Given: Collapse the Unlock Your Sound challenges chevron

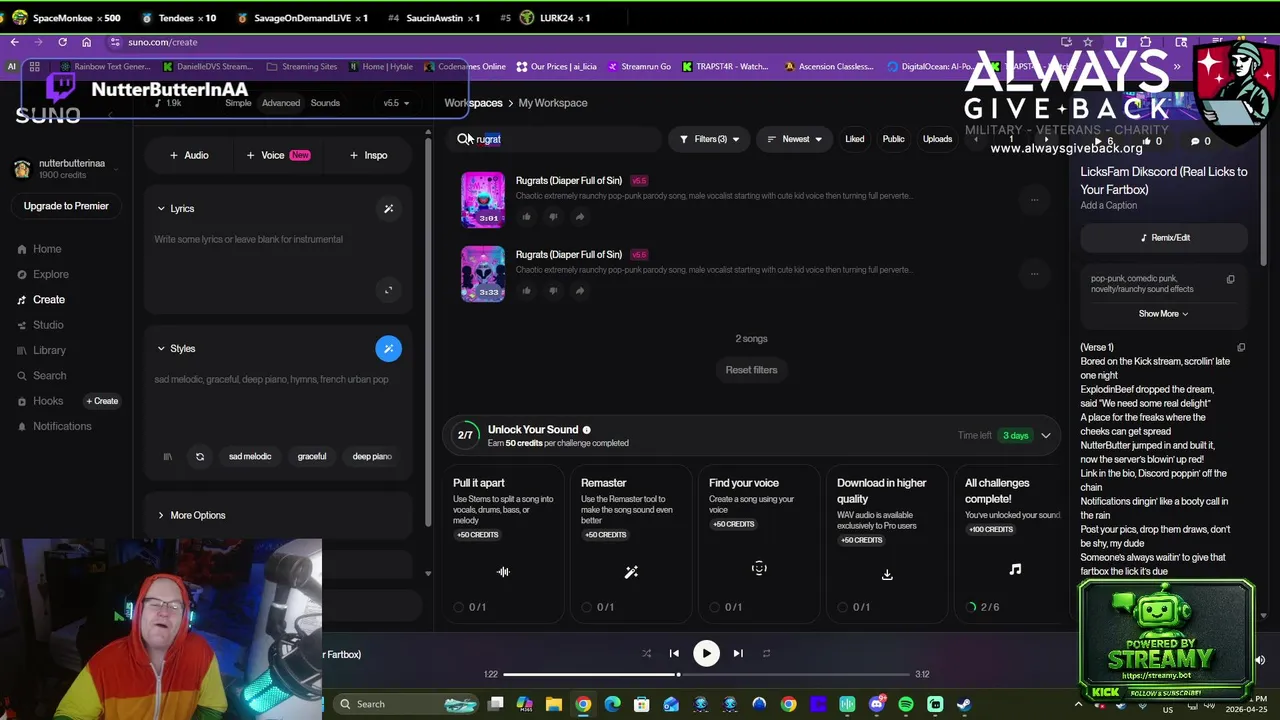Looking at the screenshot, I should (1046, 436).
